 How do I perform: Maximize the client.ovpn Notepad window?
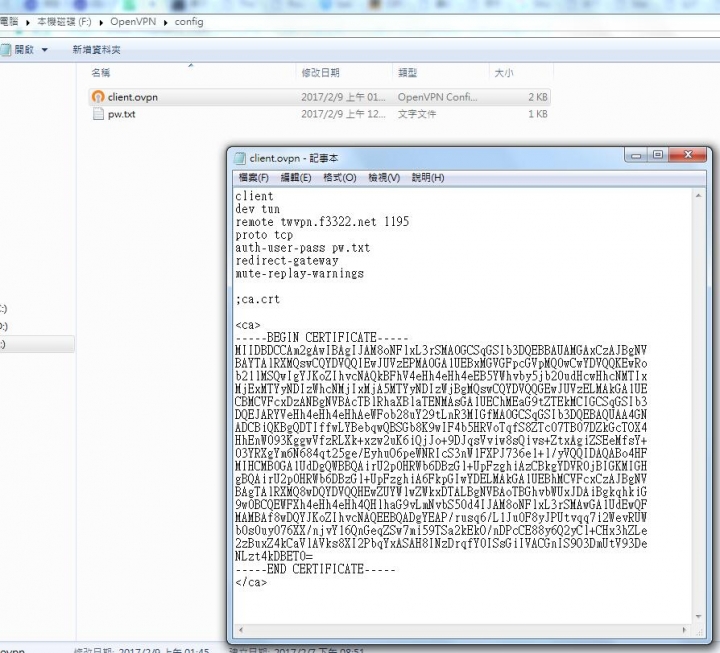[x=658, y=155]
